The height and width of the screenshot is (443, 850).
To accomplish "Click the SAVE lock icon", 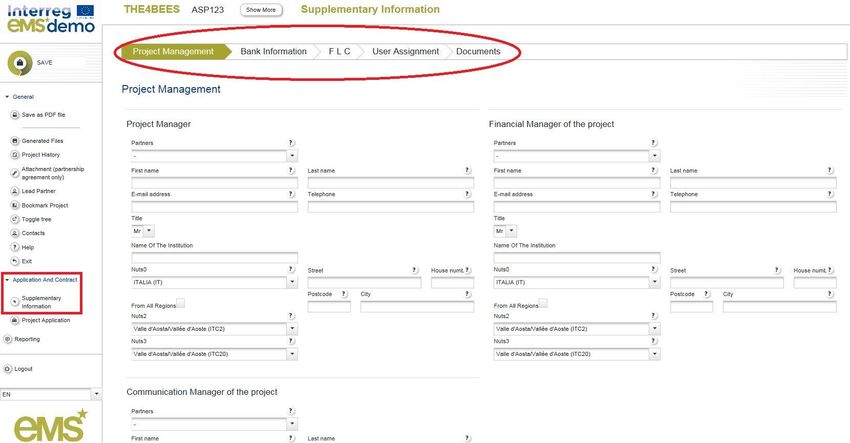I will click(x=19, y=62).
